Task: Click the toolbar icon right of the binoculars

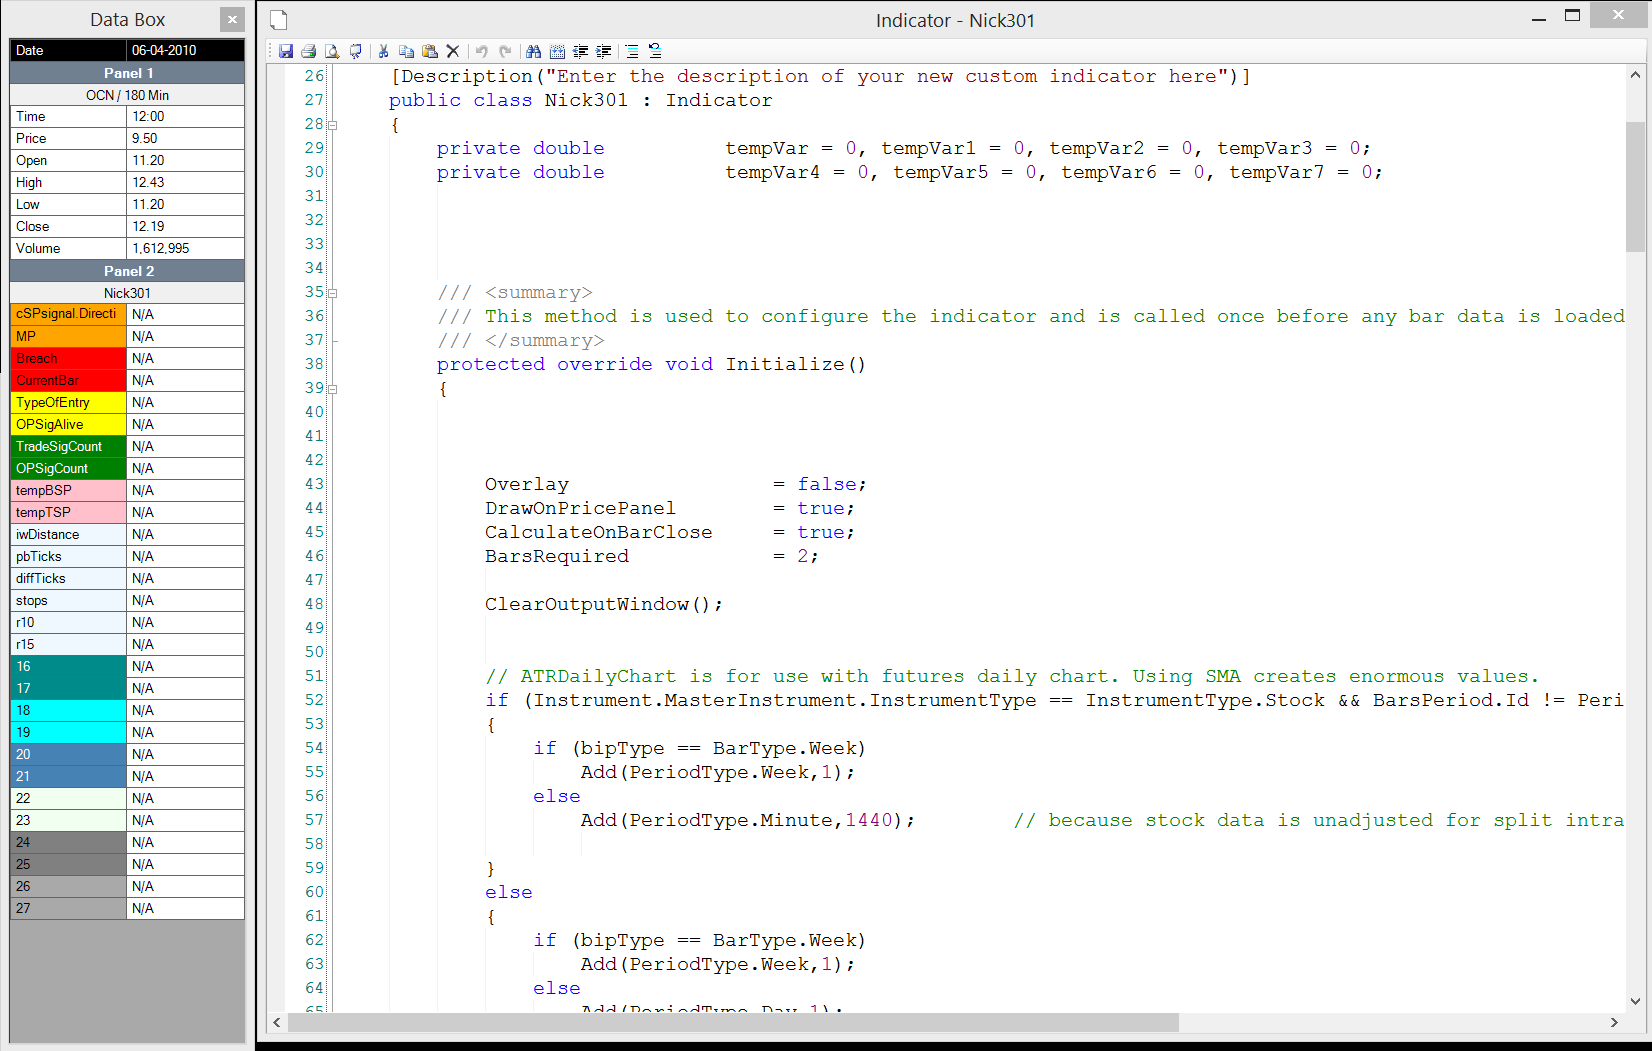Action: pos(557,51)
